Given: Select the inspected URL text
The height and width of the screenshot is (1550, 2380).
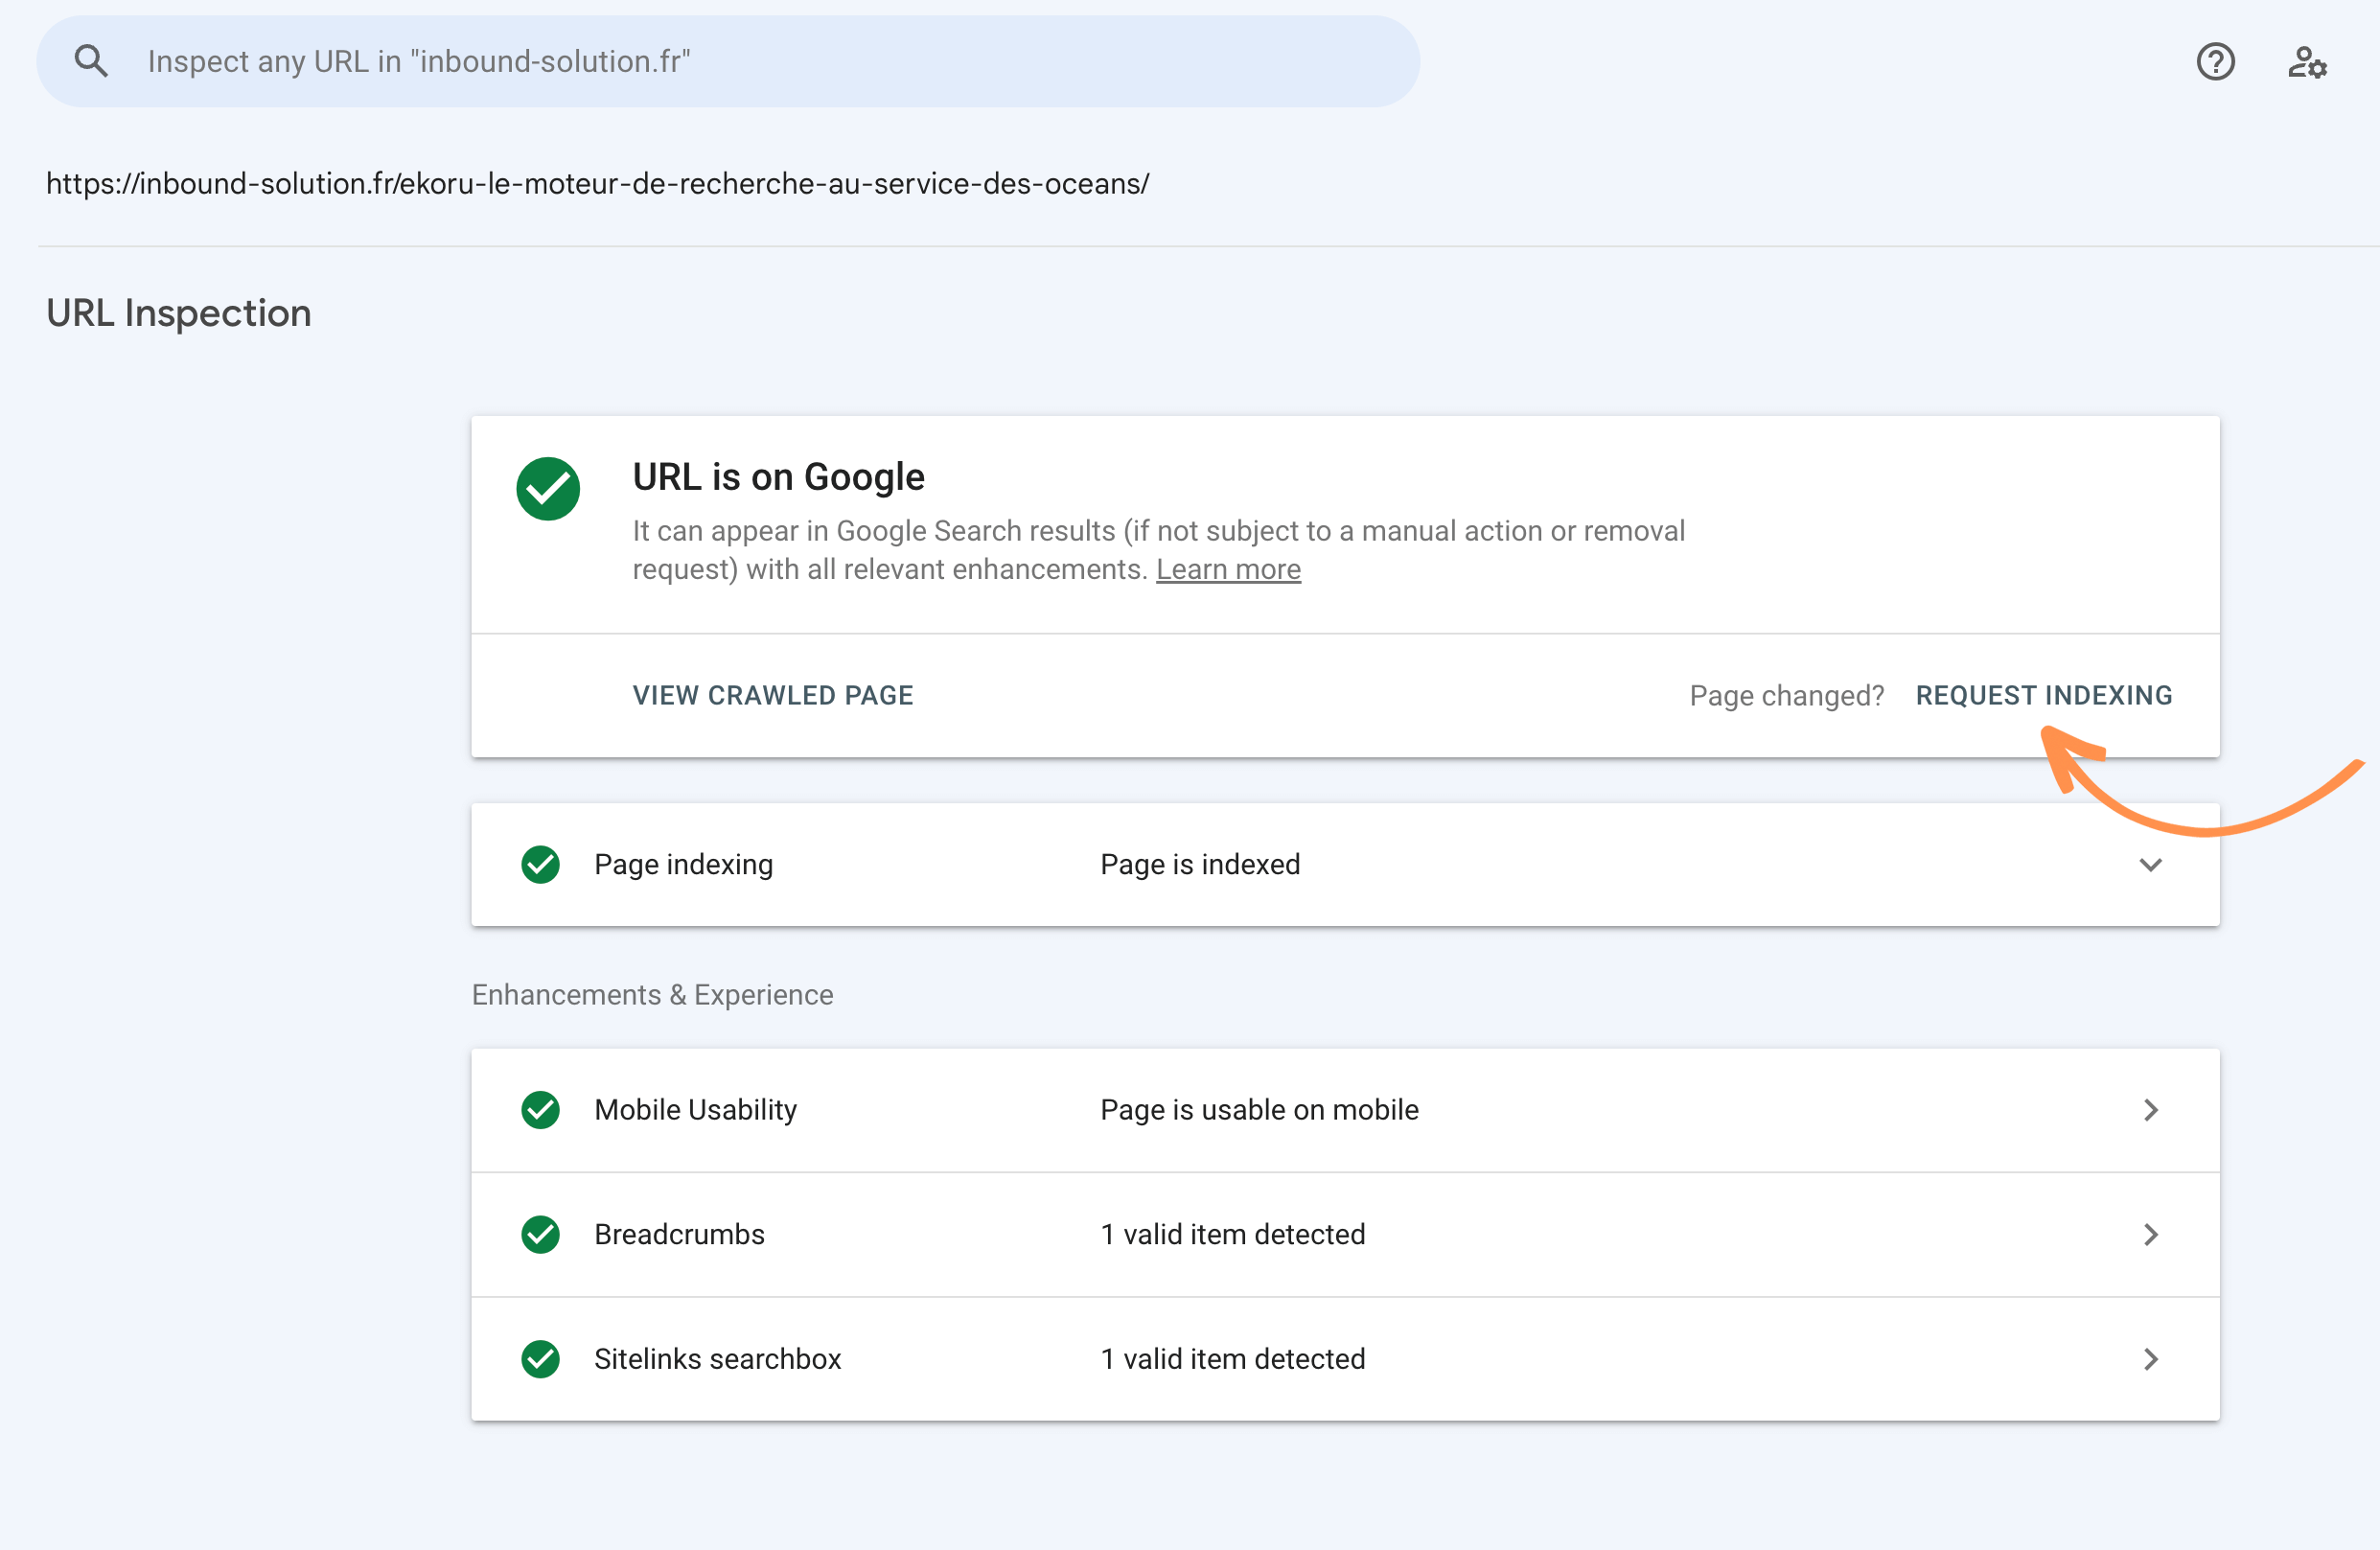Looking at the screenshot, I should point(597,184).
